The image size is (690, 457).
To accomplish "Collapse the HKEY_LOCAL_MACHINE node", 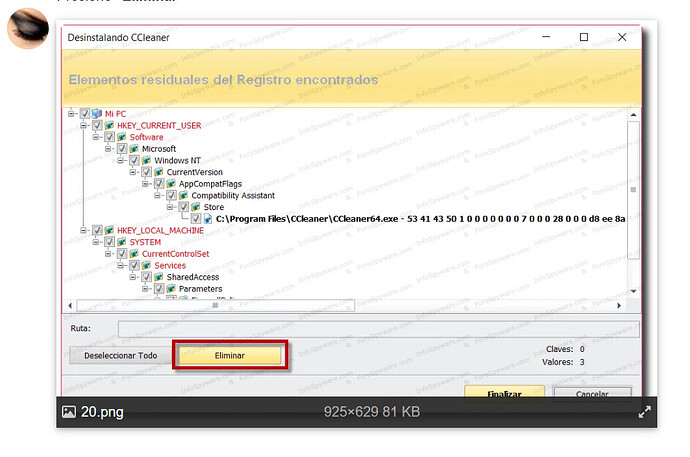I will coord(83,230).
